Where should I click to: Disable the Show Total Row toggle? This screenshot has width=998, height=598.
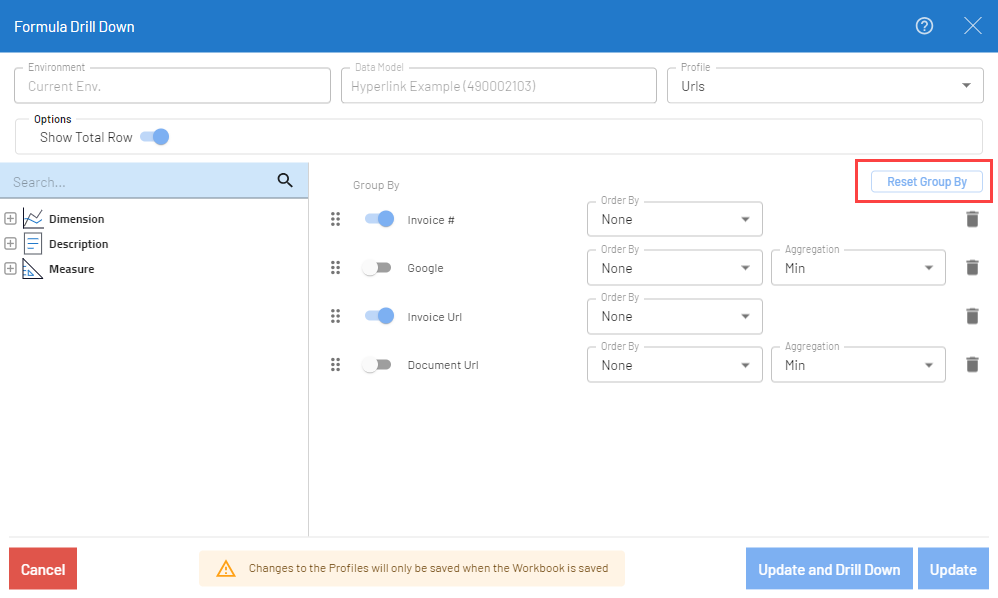tap(155, 137)
